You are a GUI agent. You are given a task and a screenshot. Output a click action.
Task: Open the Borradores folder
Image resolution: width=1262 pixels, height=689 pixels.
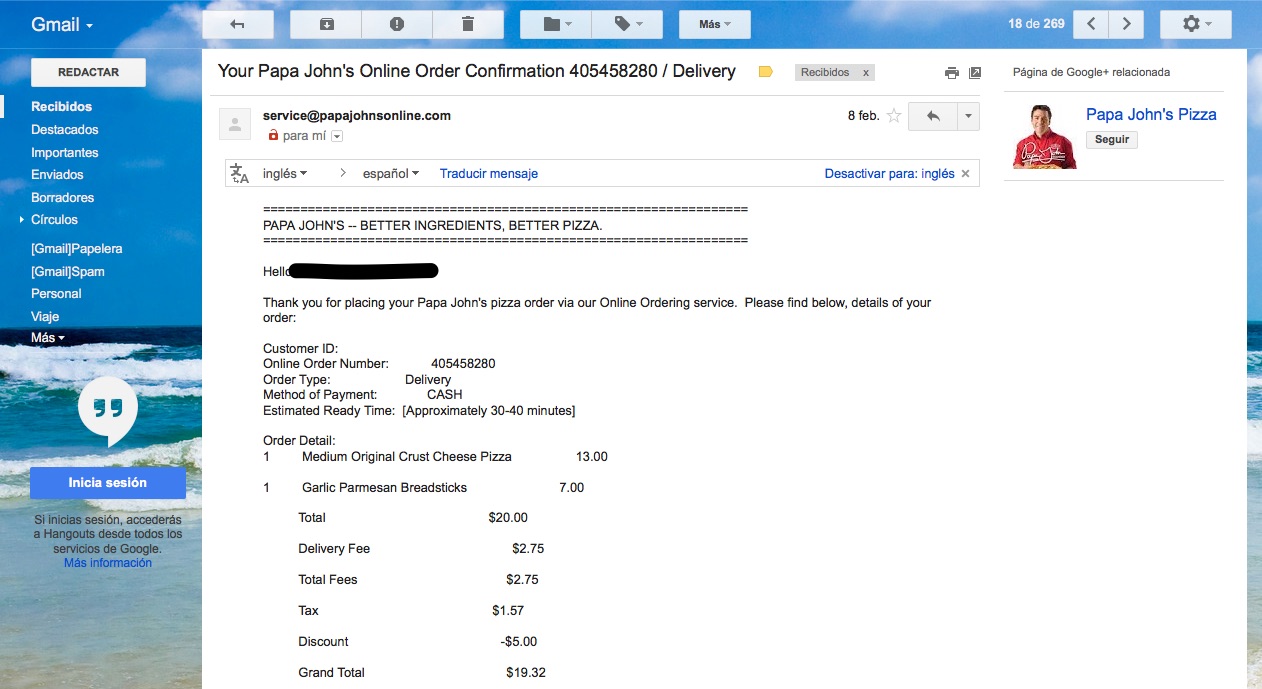(62, 198)
